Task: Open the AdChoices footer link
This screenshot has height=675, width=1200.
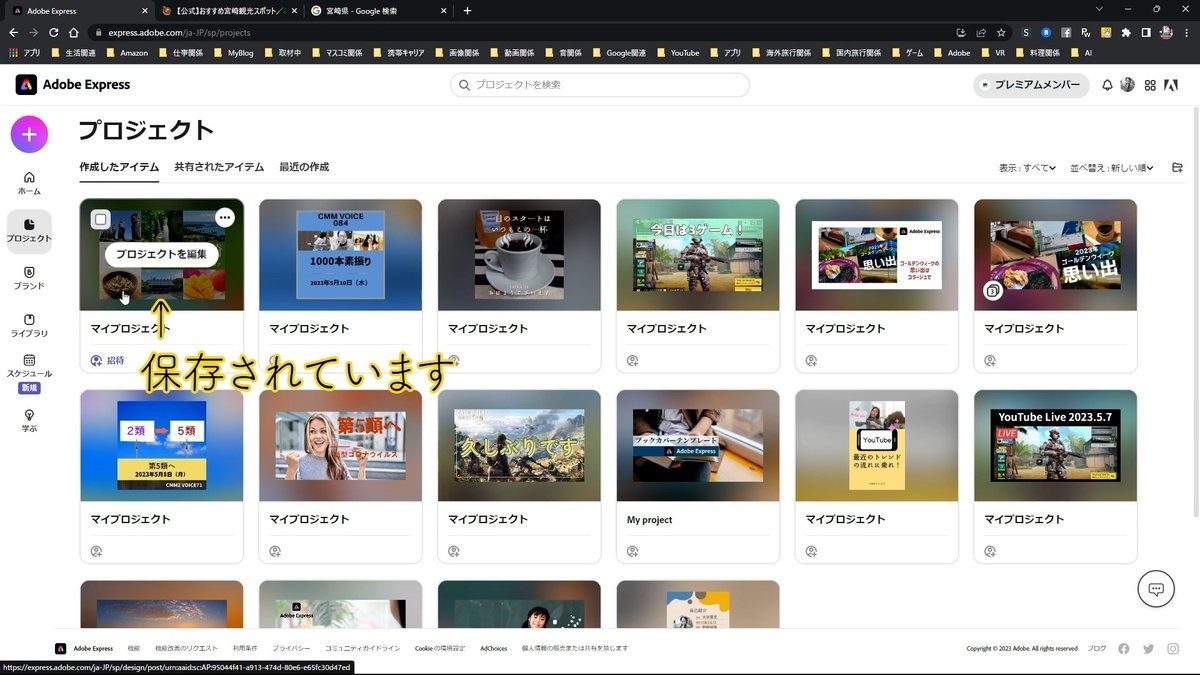Action: pyautogui.click(x=494, y=648)
